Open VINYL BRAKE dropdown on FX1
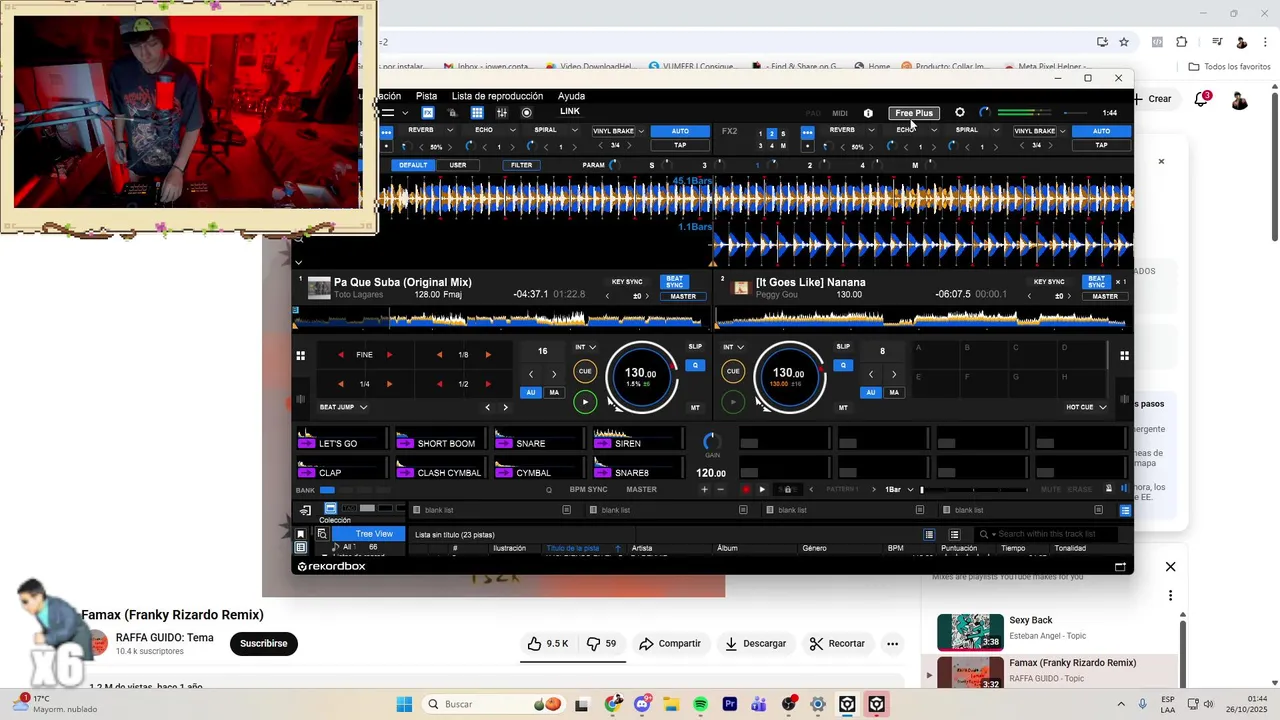The image size is (1280, 720). pos(641,131)
